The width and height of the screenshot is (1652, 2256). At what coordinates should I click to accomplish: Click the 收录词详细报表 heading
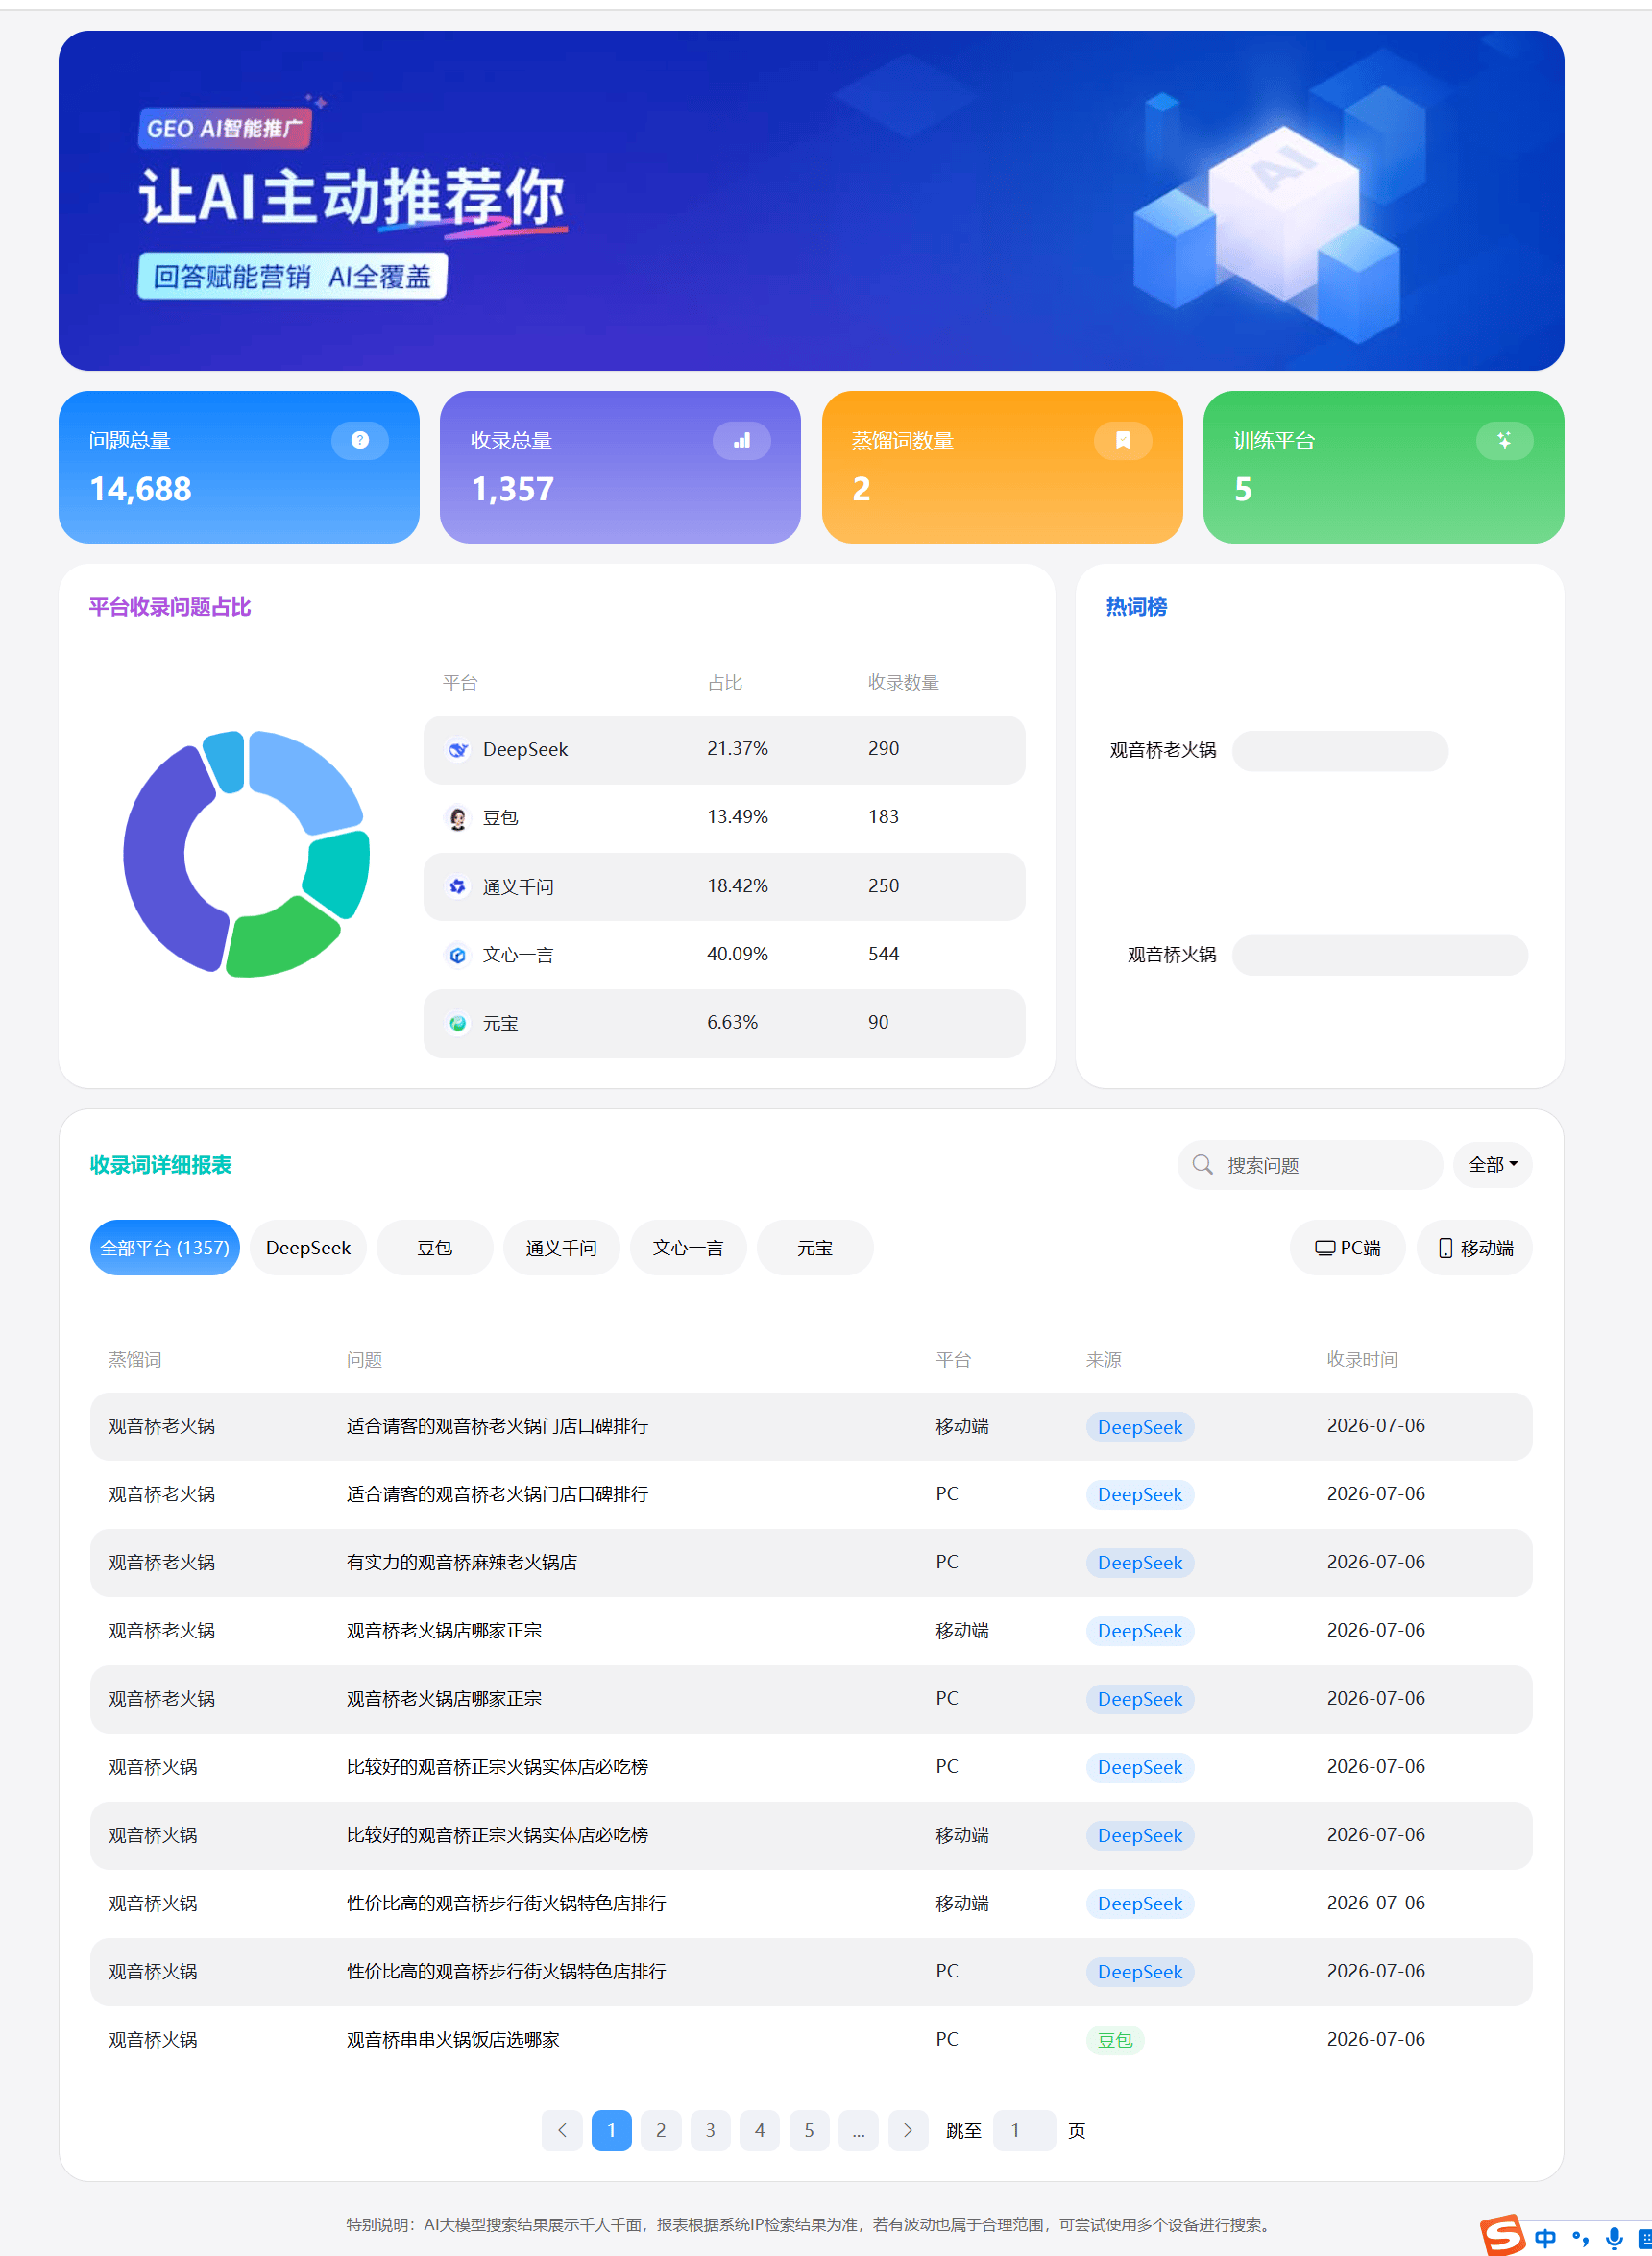(x=161, y=1165)
